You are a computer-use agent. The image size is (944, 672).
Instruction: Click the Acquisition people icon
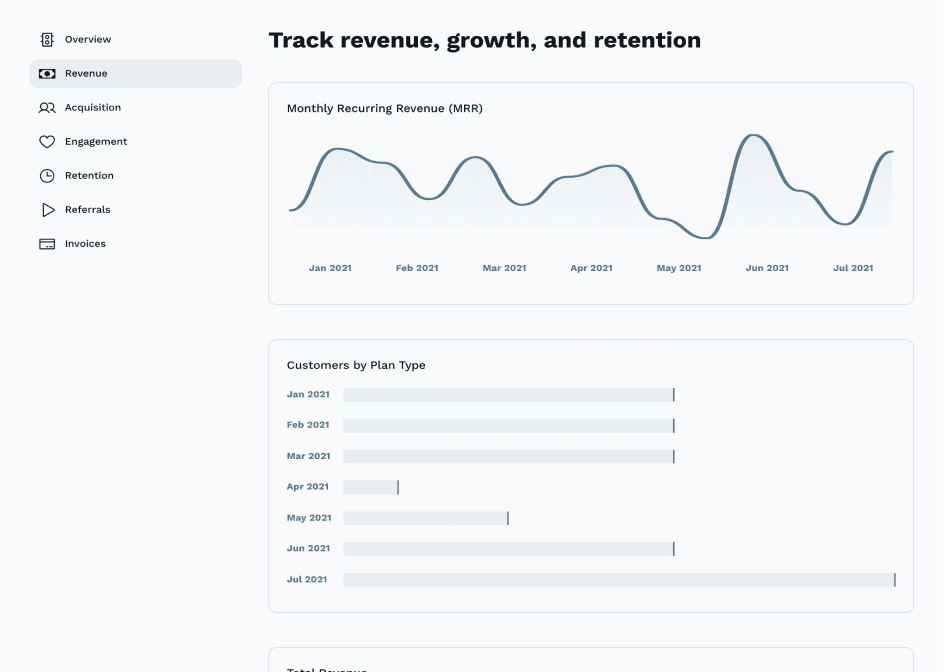(47, 108)
